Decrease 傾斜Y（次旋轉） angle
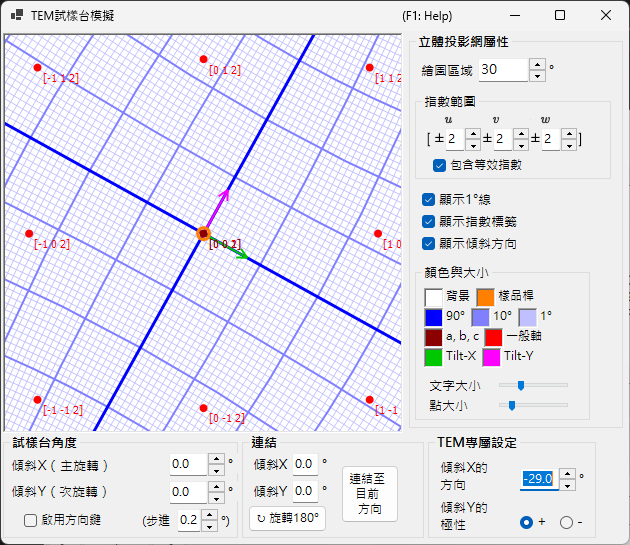 pyautogui.click(x=217, y=498)
